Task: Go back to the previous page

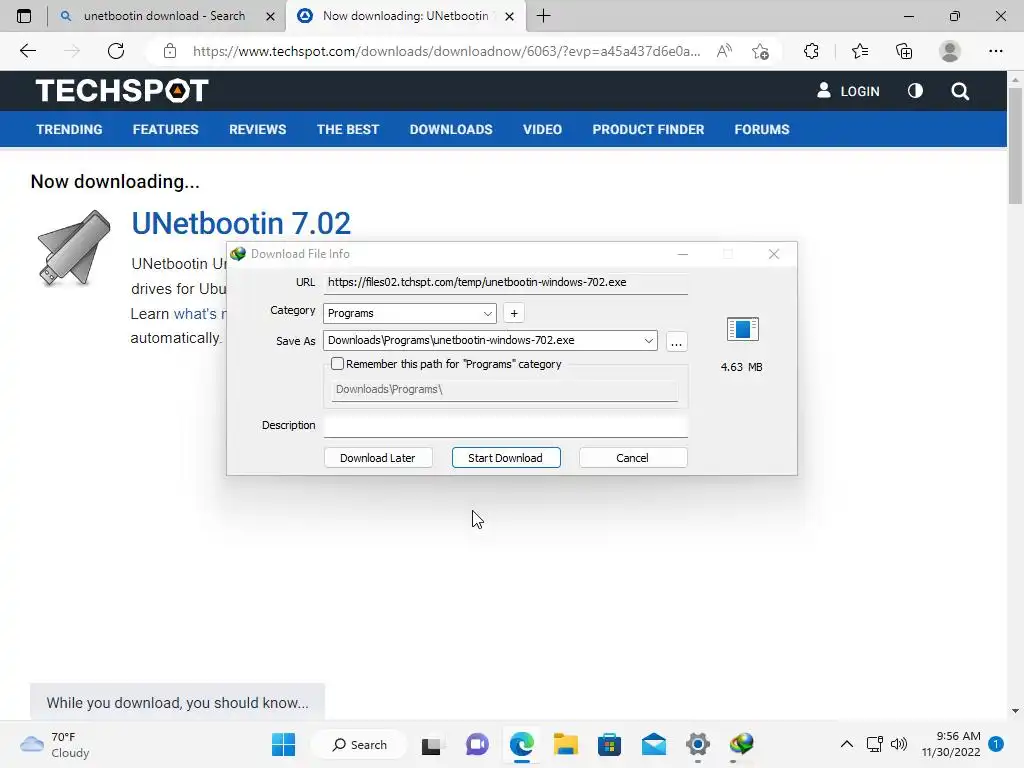Action: pyautogui.click(x=27, y=51)
